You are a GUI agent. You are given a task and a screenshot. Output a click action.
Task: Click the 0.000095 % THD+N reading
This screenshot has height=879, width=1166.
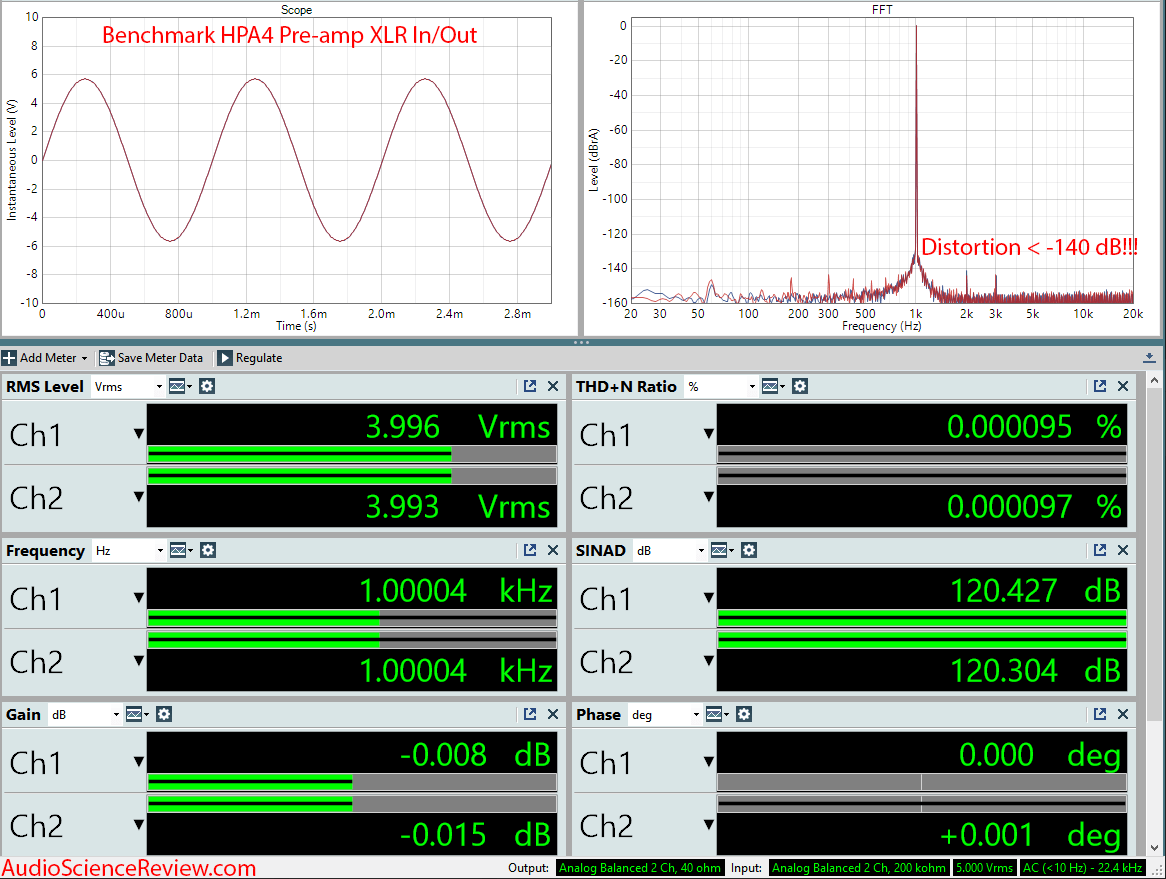tap(1034, 427)
